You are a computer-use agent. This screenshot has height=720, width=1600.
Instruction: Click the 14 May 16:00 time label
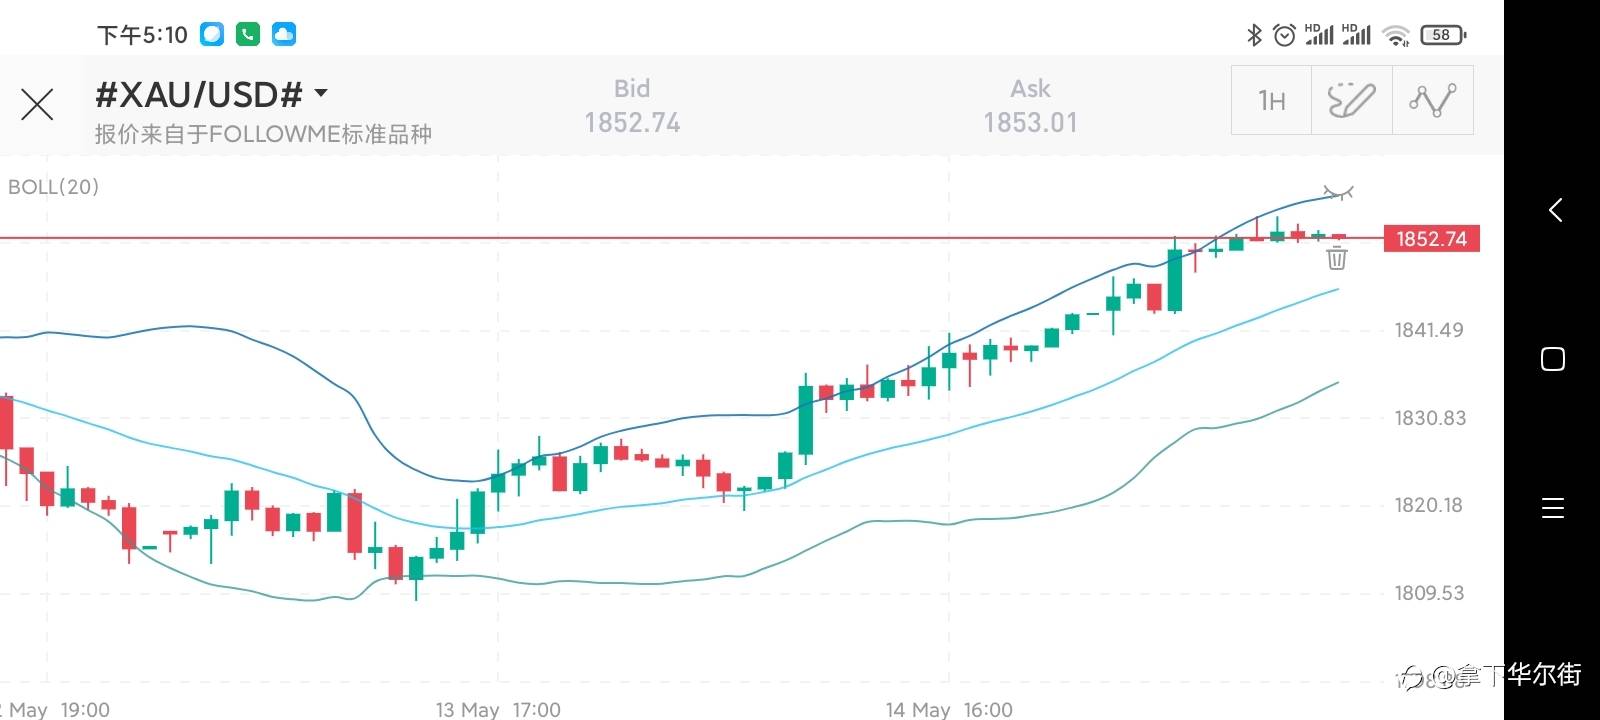(949, 709)
